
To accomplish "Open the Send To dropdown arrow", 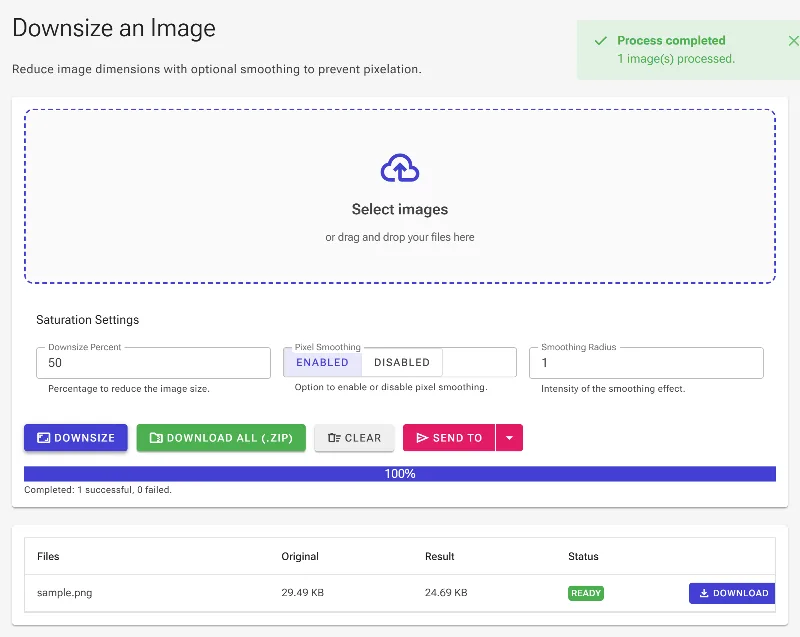I will pyautogui.click(x=509, y=438).
